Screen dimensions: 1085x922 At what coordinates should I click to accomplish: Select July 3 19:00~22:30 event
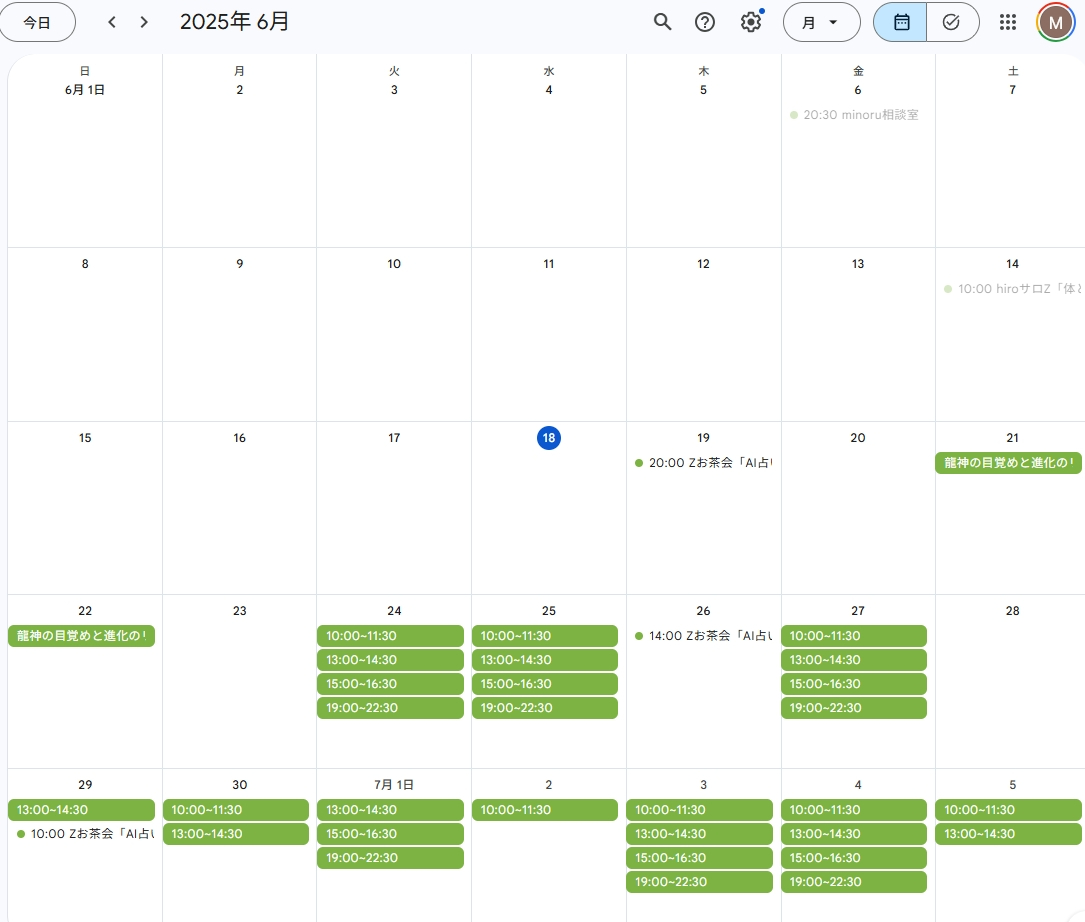click(700, 882)
